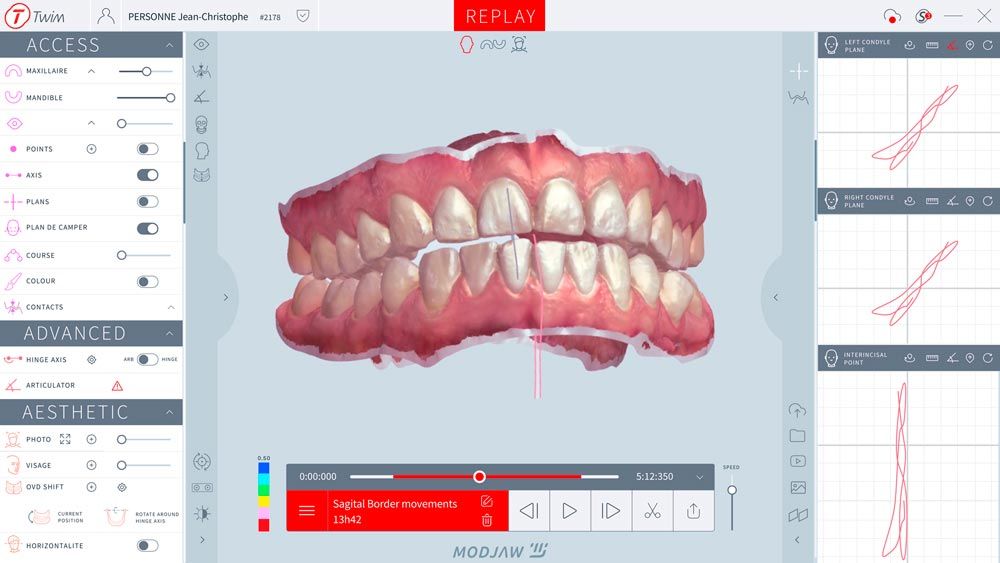Edit the Sagital Border movements recording name

pos(487,501)
